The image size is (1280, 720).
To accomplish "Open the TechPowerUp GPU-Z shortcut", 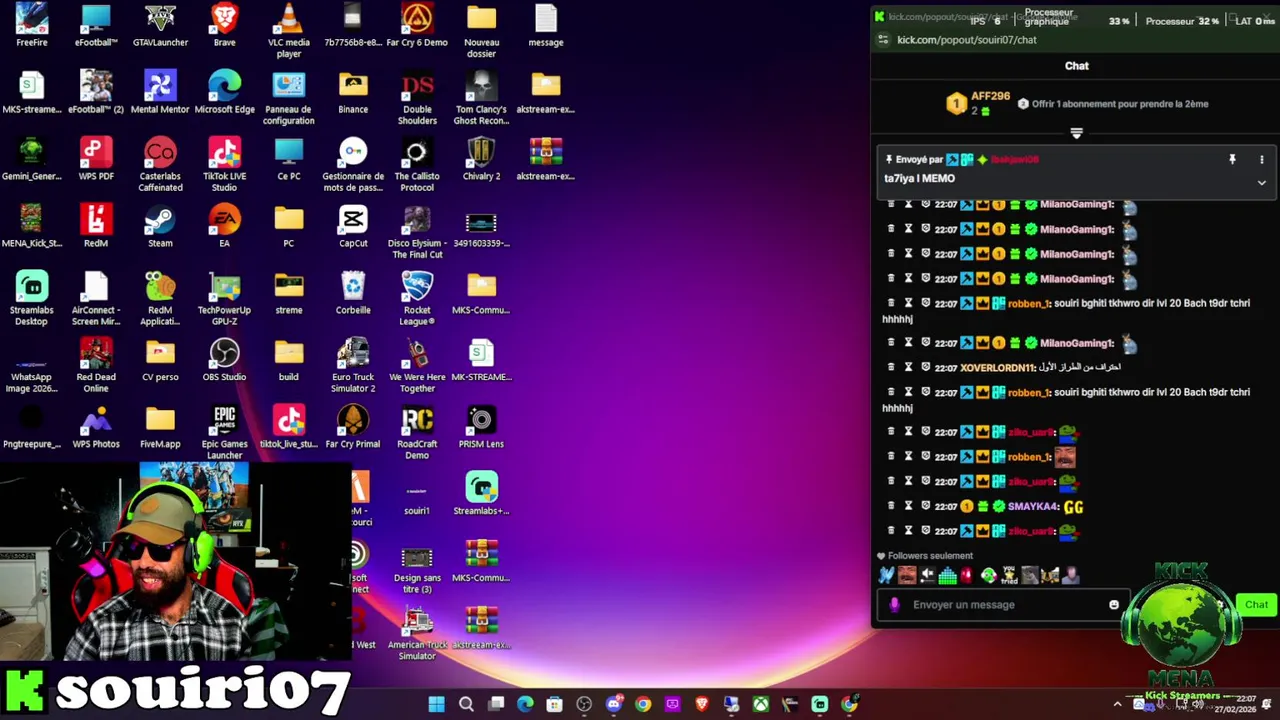I will [224, 299].
